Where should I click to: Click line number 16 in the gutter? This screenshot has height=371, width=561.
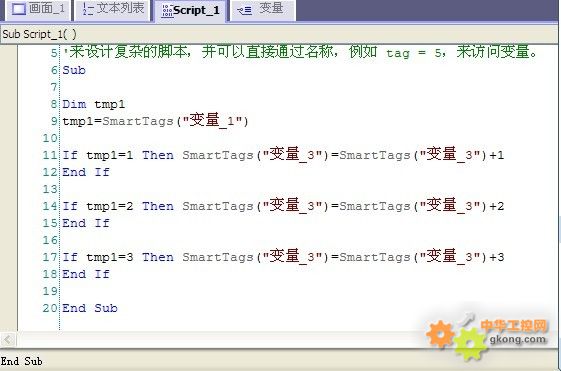[50, 240]
